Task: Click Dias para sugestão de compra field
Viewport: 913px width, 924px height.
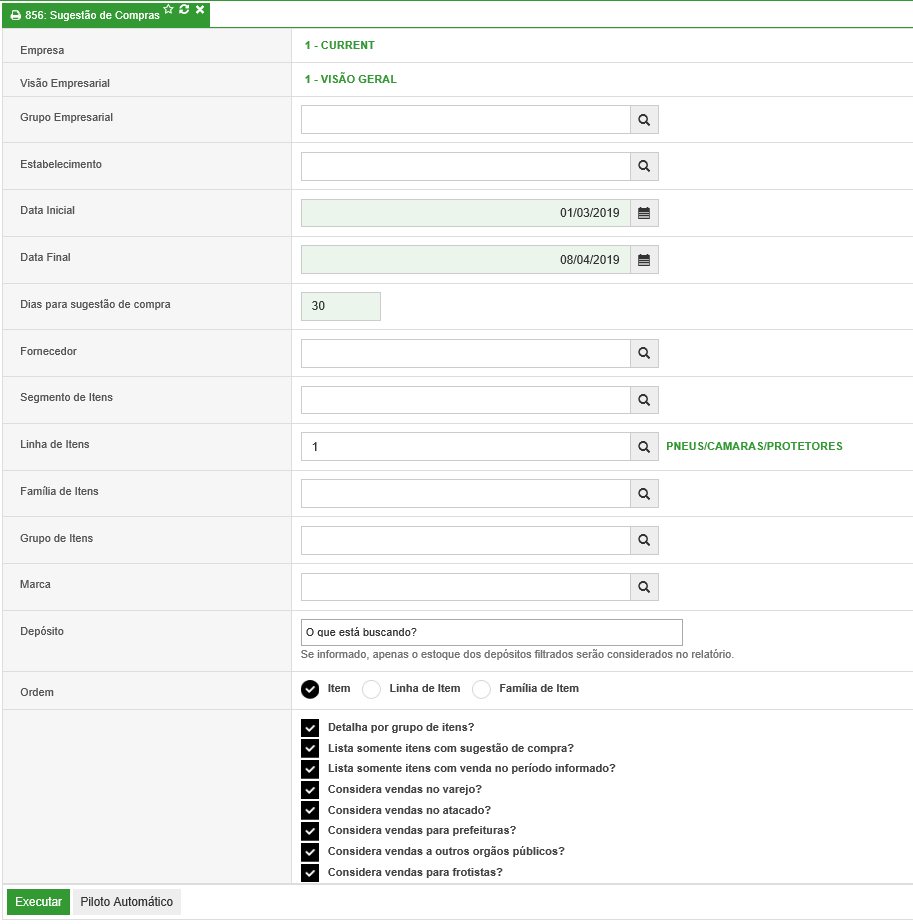Action: 341,306
